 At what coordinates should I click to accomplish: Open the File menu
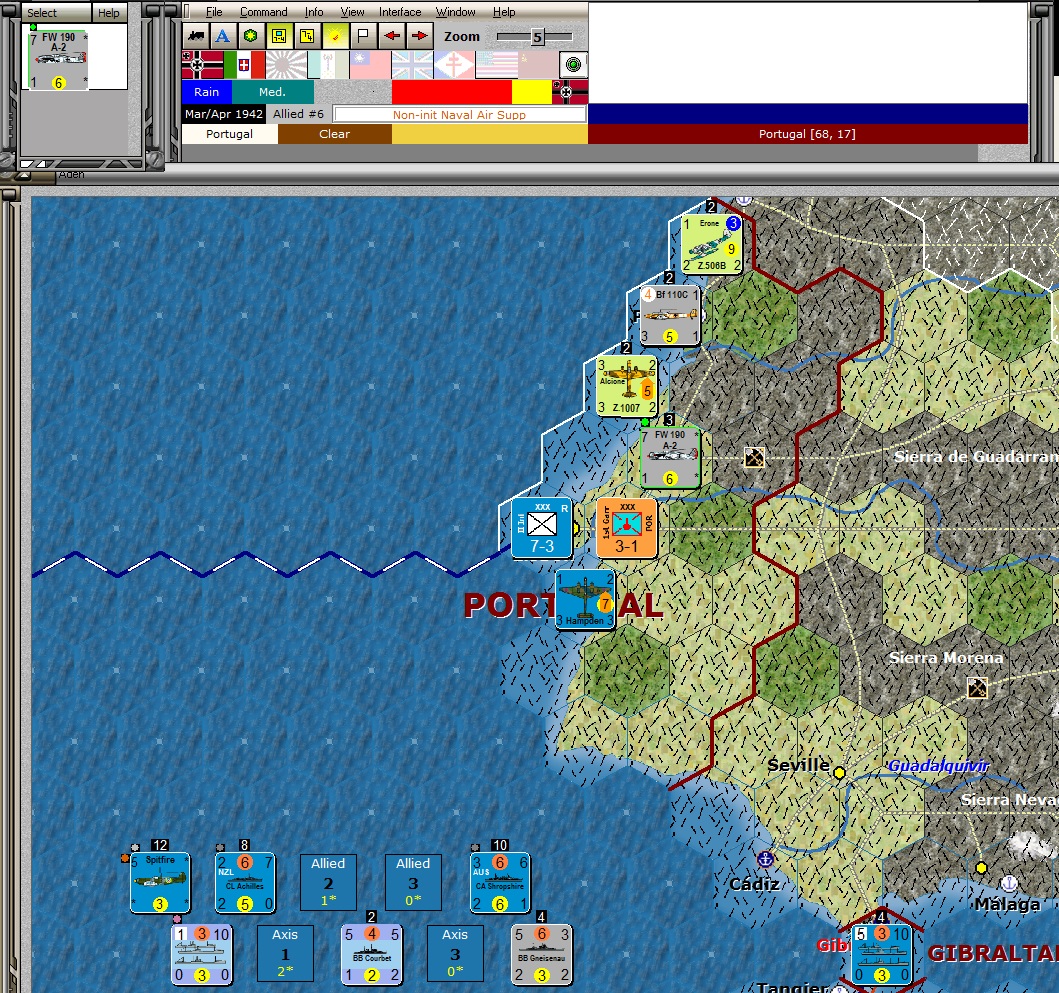click(x=214, y=12)
